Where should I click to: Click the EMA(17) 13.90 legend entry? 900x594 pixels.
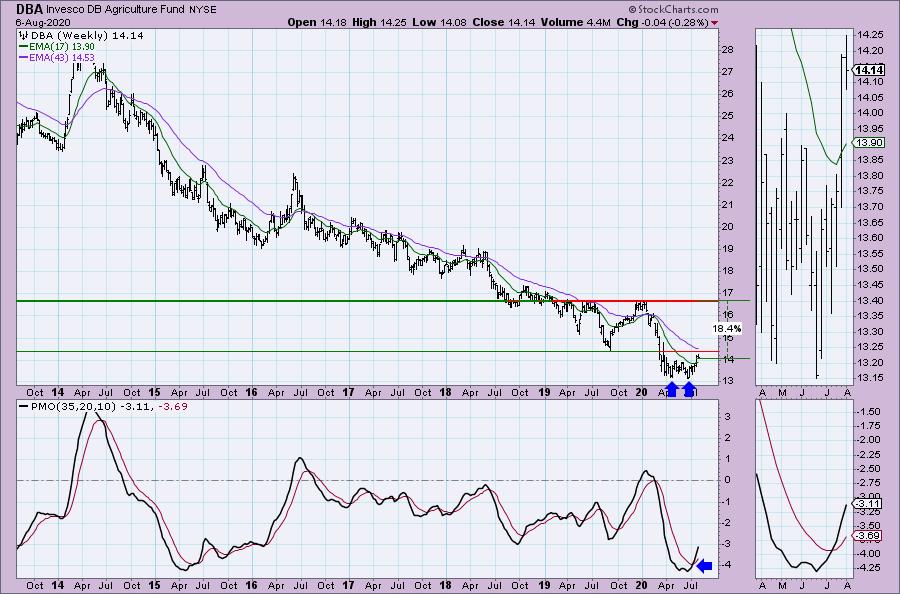tap(61, 46)
